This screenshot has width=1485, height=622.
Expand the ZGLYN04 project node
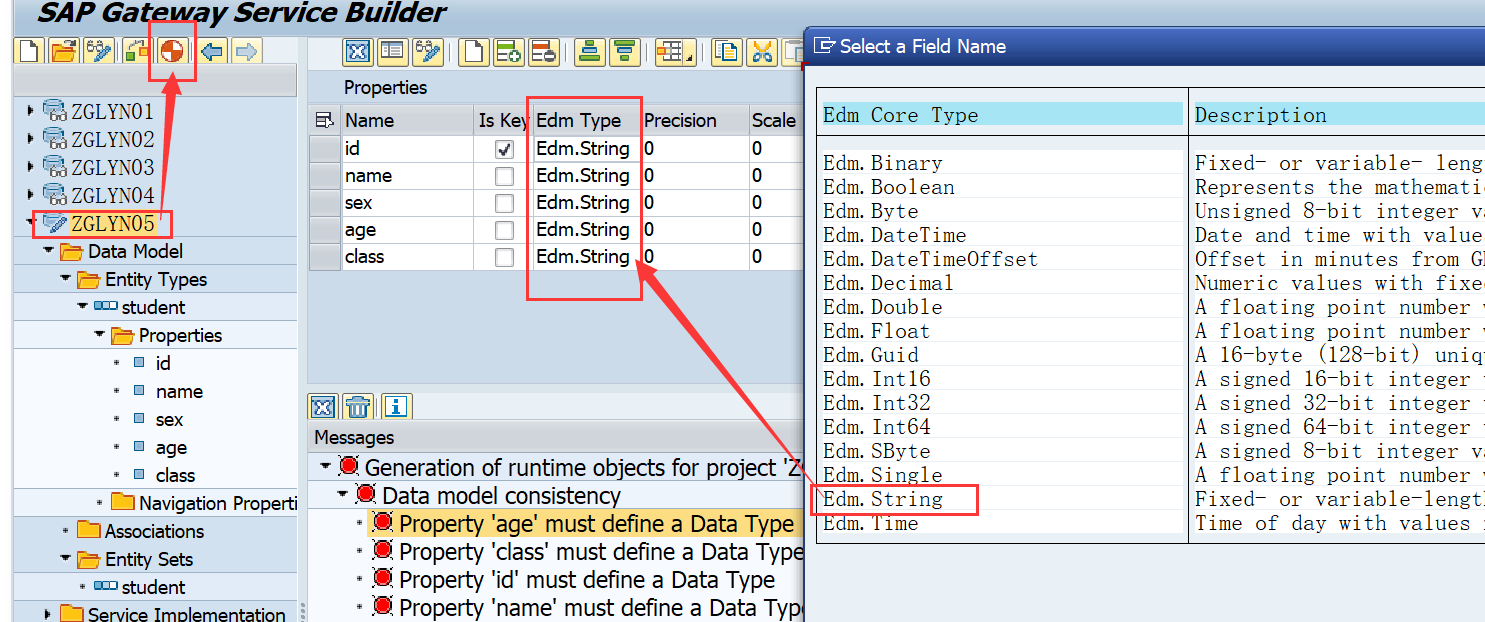coord(30,194)
